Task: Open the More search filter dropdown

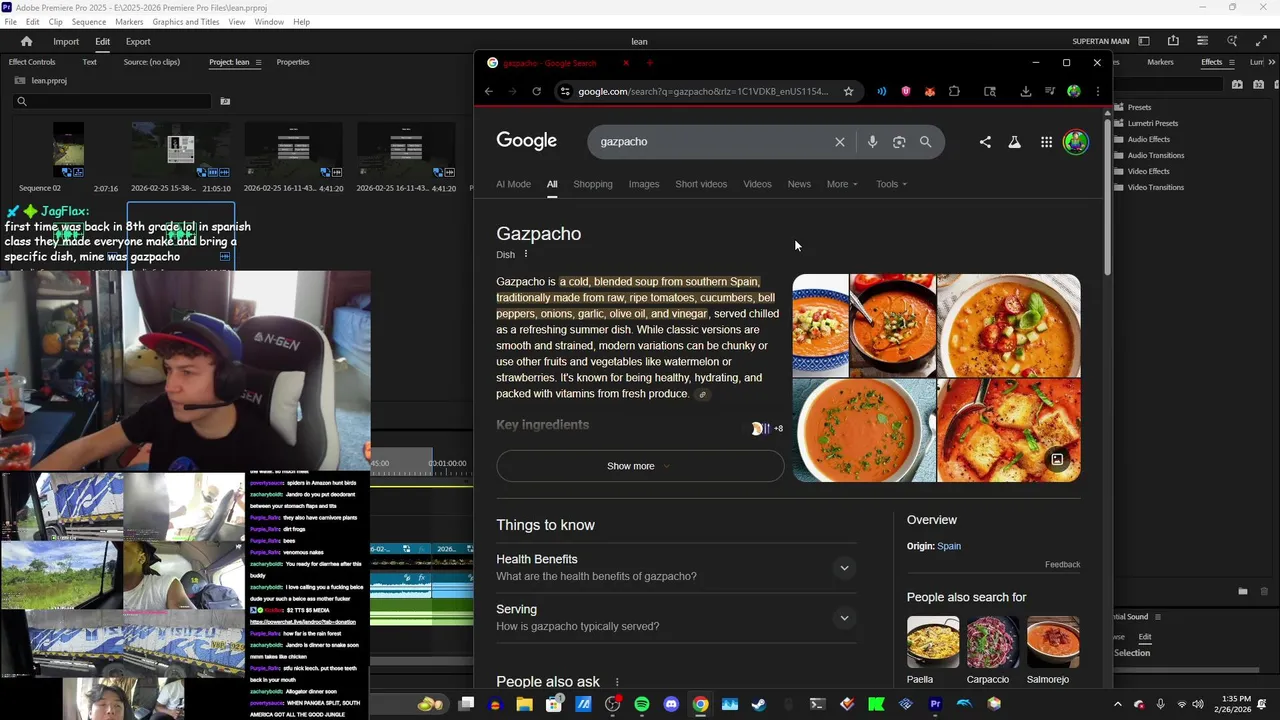Action: coord(842,184)
